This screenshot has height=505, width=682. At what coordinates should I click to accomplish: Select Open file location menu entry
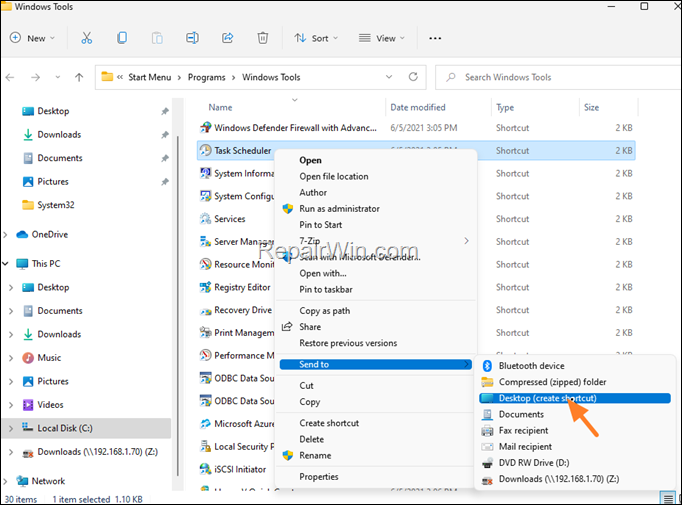pyautogui.click(x=334, y=177)
